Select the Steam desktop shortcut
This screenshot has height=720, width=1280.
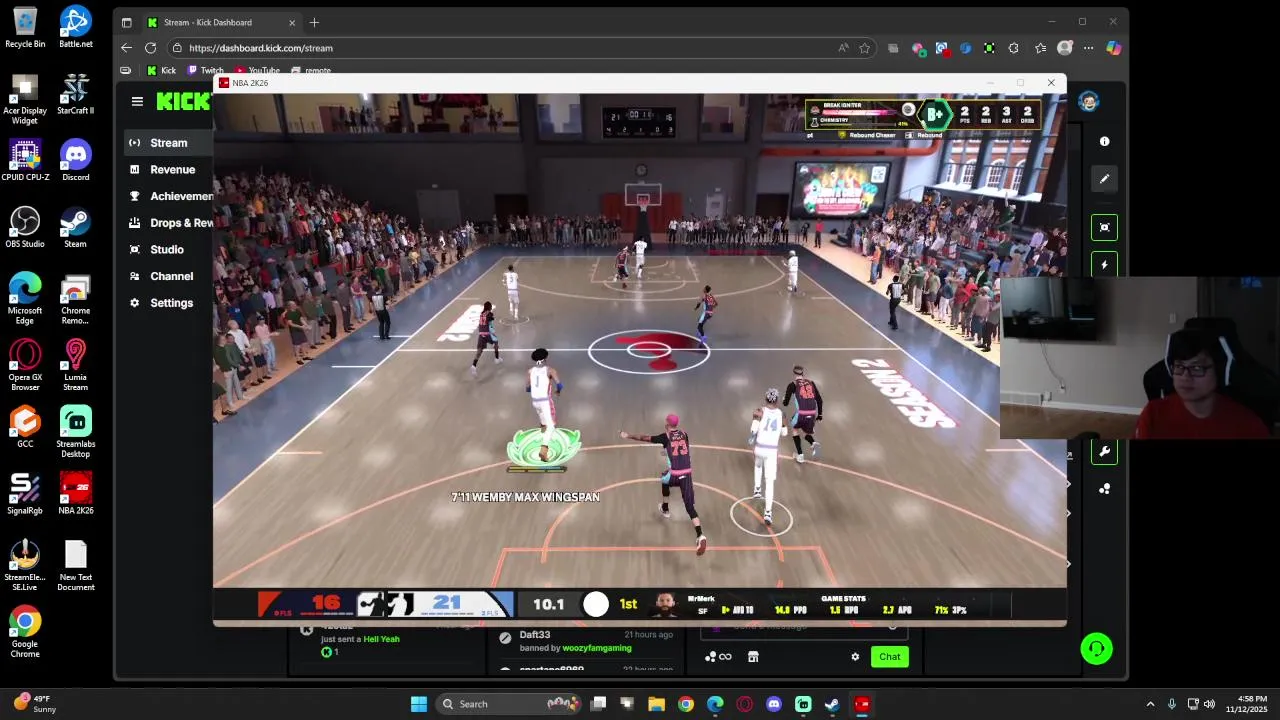(75, 228)
